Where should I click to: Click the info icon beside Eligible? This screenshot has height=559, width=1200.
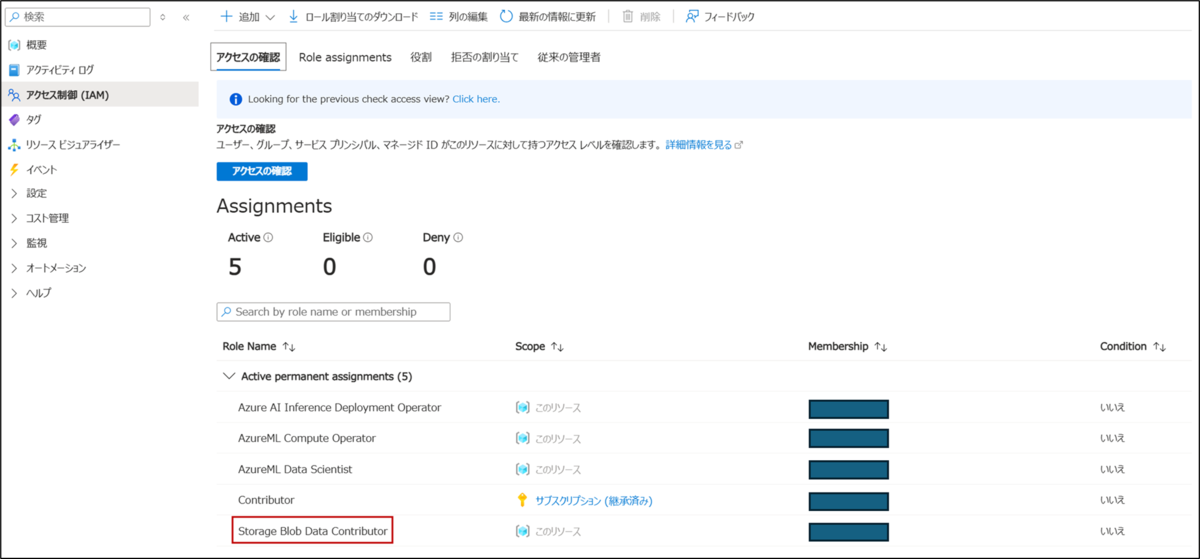(368, 238)
